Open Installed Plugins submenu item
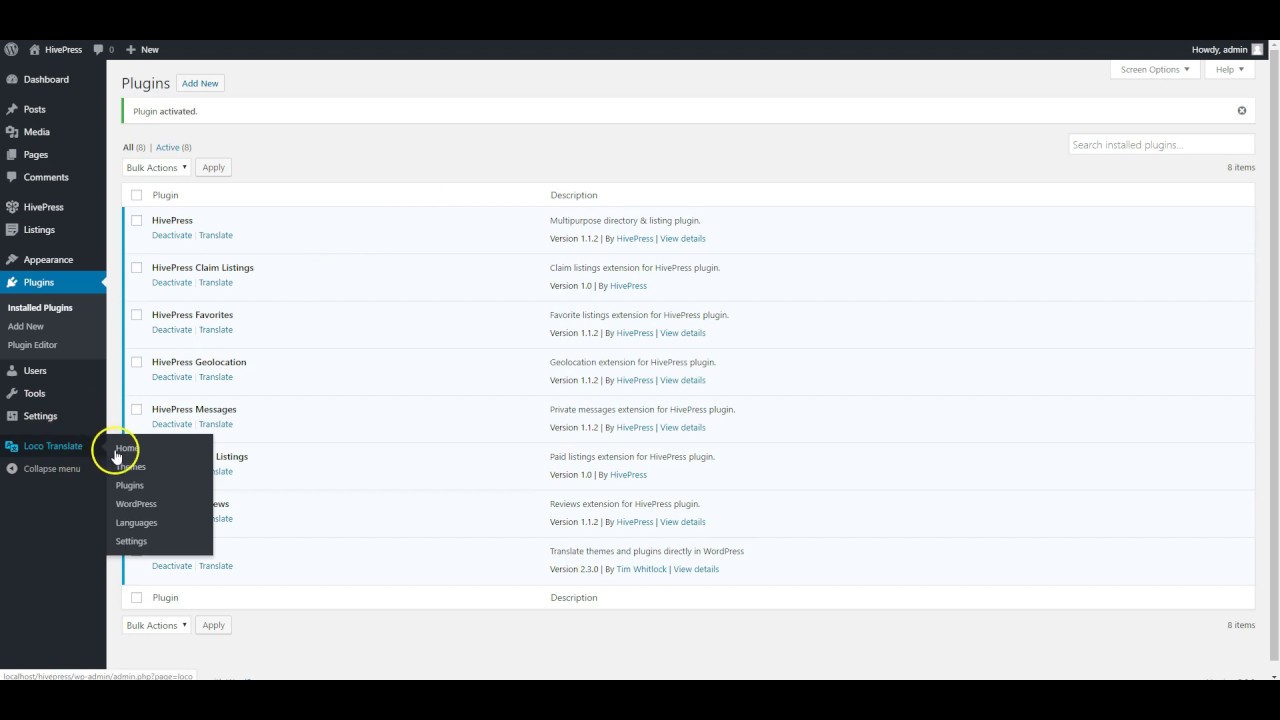This screenshot has width=1280, height=720. [40, 308]
